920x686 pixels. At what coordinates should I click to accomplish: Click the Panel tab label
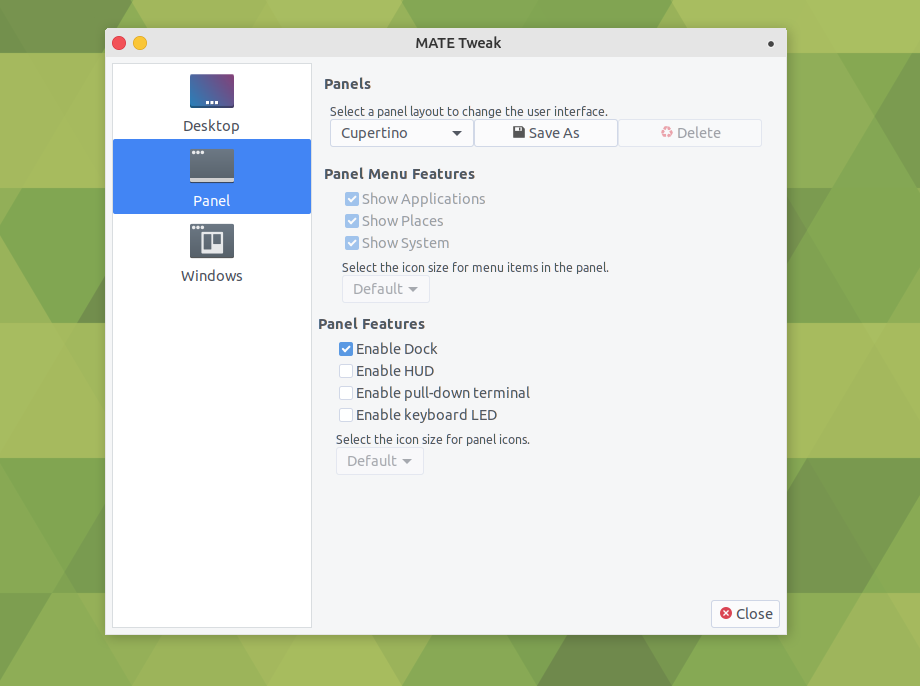211,201
